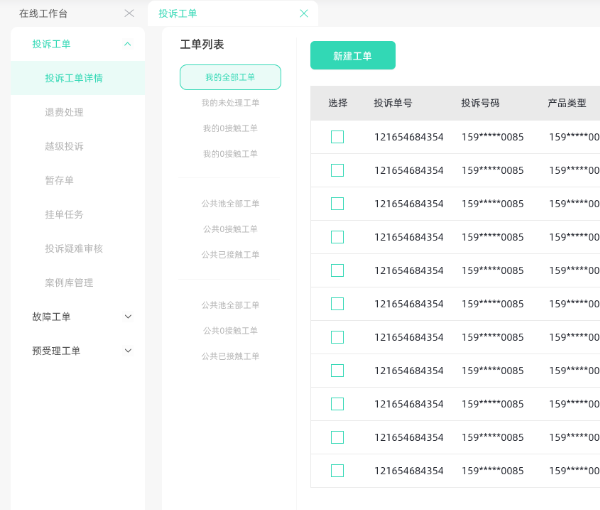
Task: Open 我的未处理工单 list
Action: click(230, 103)
